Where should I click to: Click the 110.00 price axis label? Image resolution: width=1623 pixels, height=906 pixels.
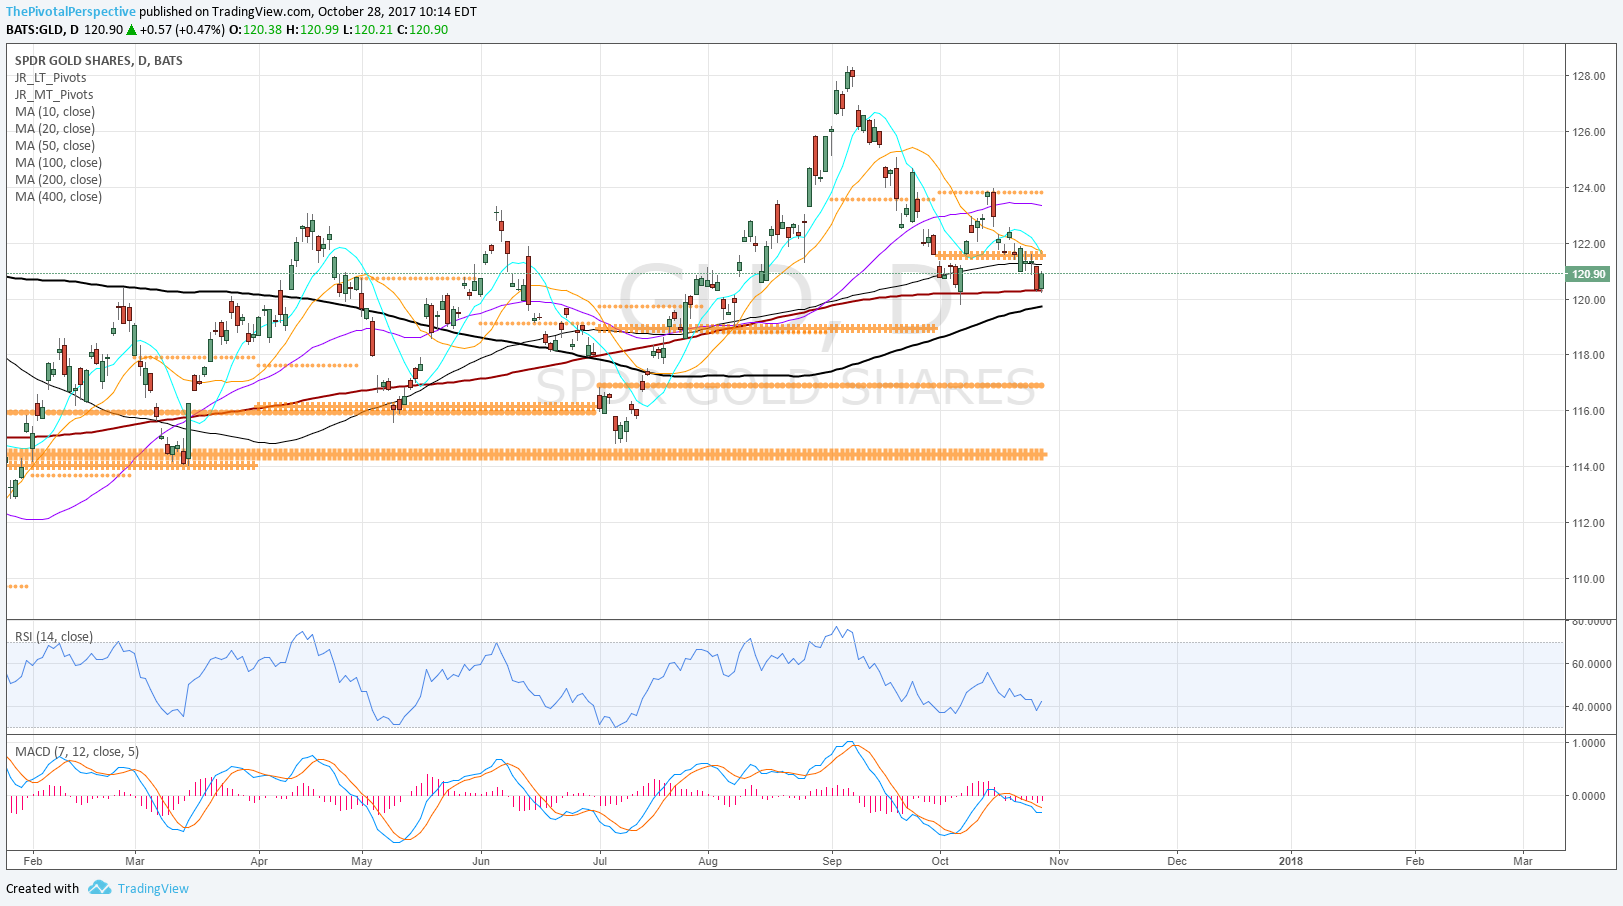pos(1589,579)
